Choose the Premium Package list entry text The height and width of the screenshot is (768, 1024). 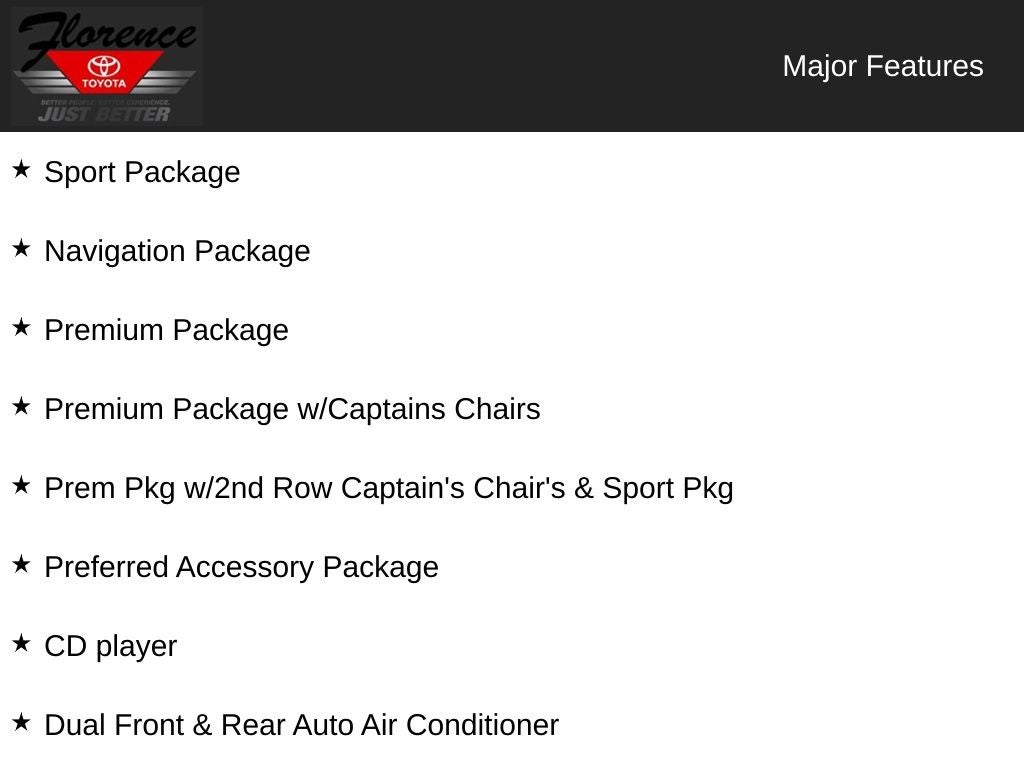click(x=166, y=330)
